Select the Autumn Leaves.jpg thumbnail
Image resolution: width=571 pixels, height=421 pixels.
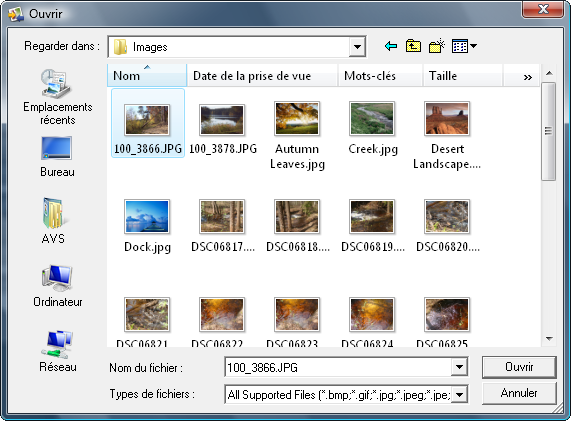tap(297, 135)
